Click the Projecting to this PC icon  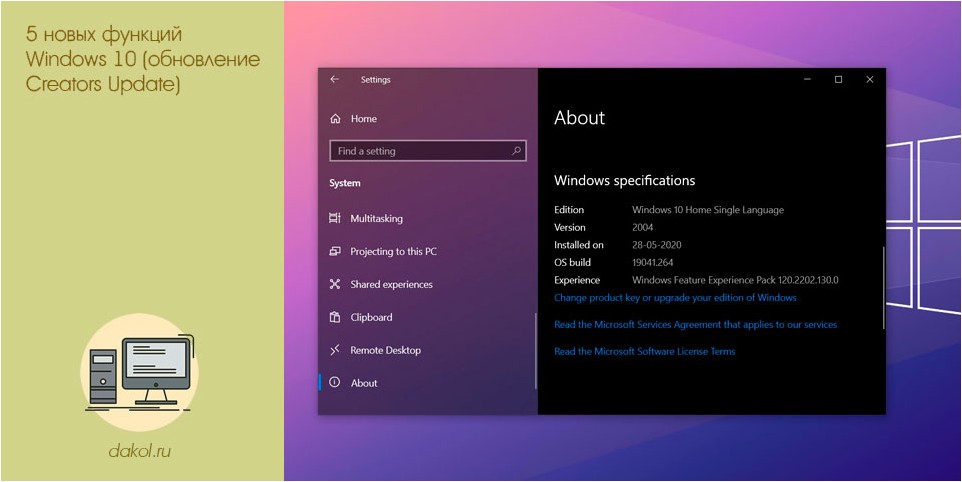[335, 251]
